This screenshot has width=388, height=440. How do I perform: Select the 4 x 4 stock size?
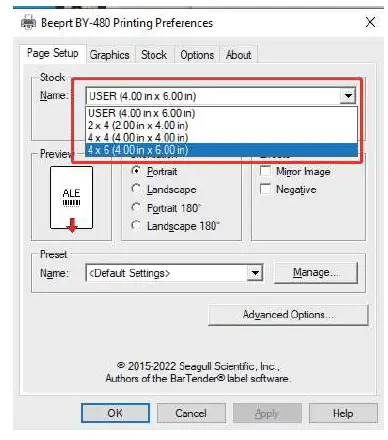[221, 137]
